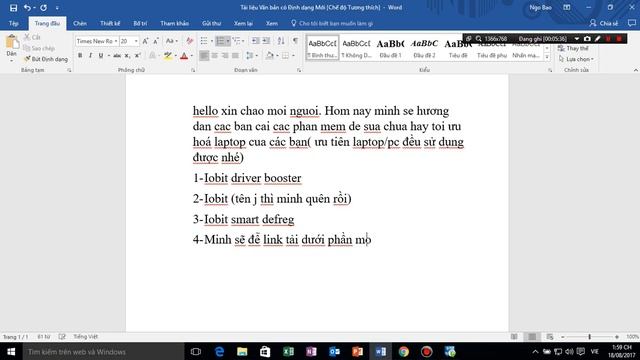
Task: Align text left
Action: click(x=204, y=56)
